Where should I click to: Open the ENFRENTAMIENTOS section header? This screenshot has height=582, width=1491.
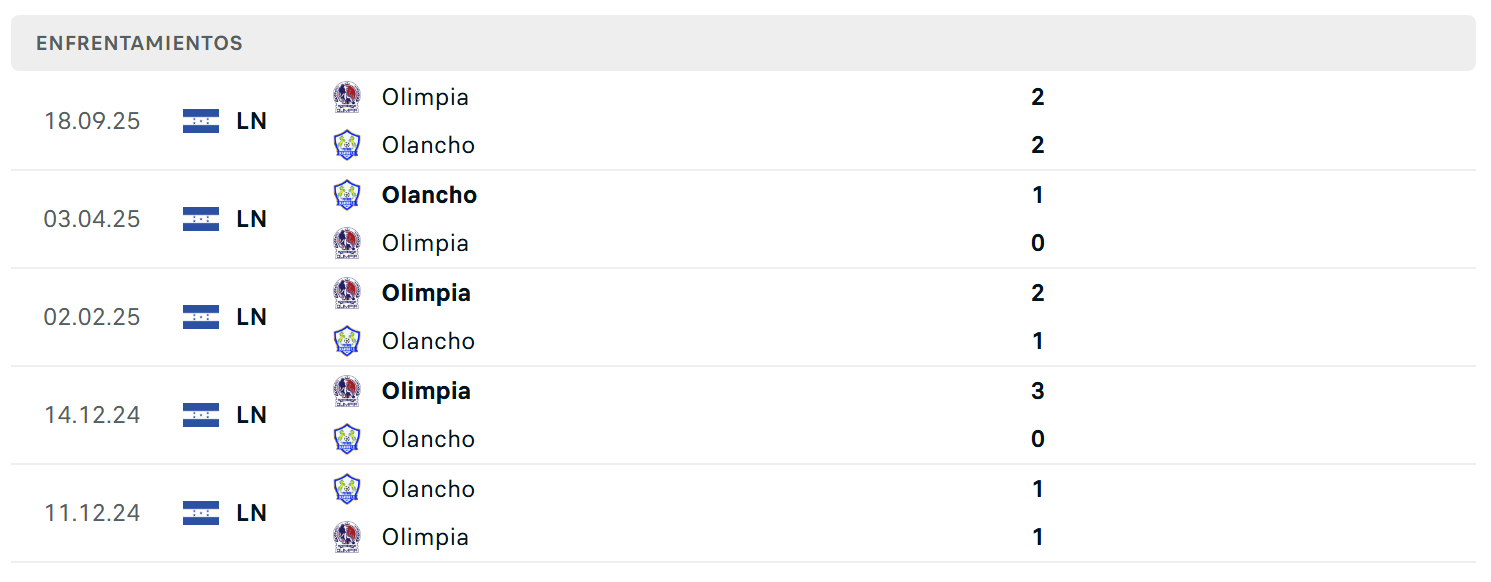click(743, 43)
